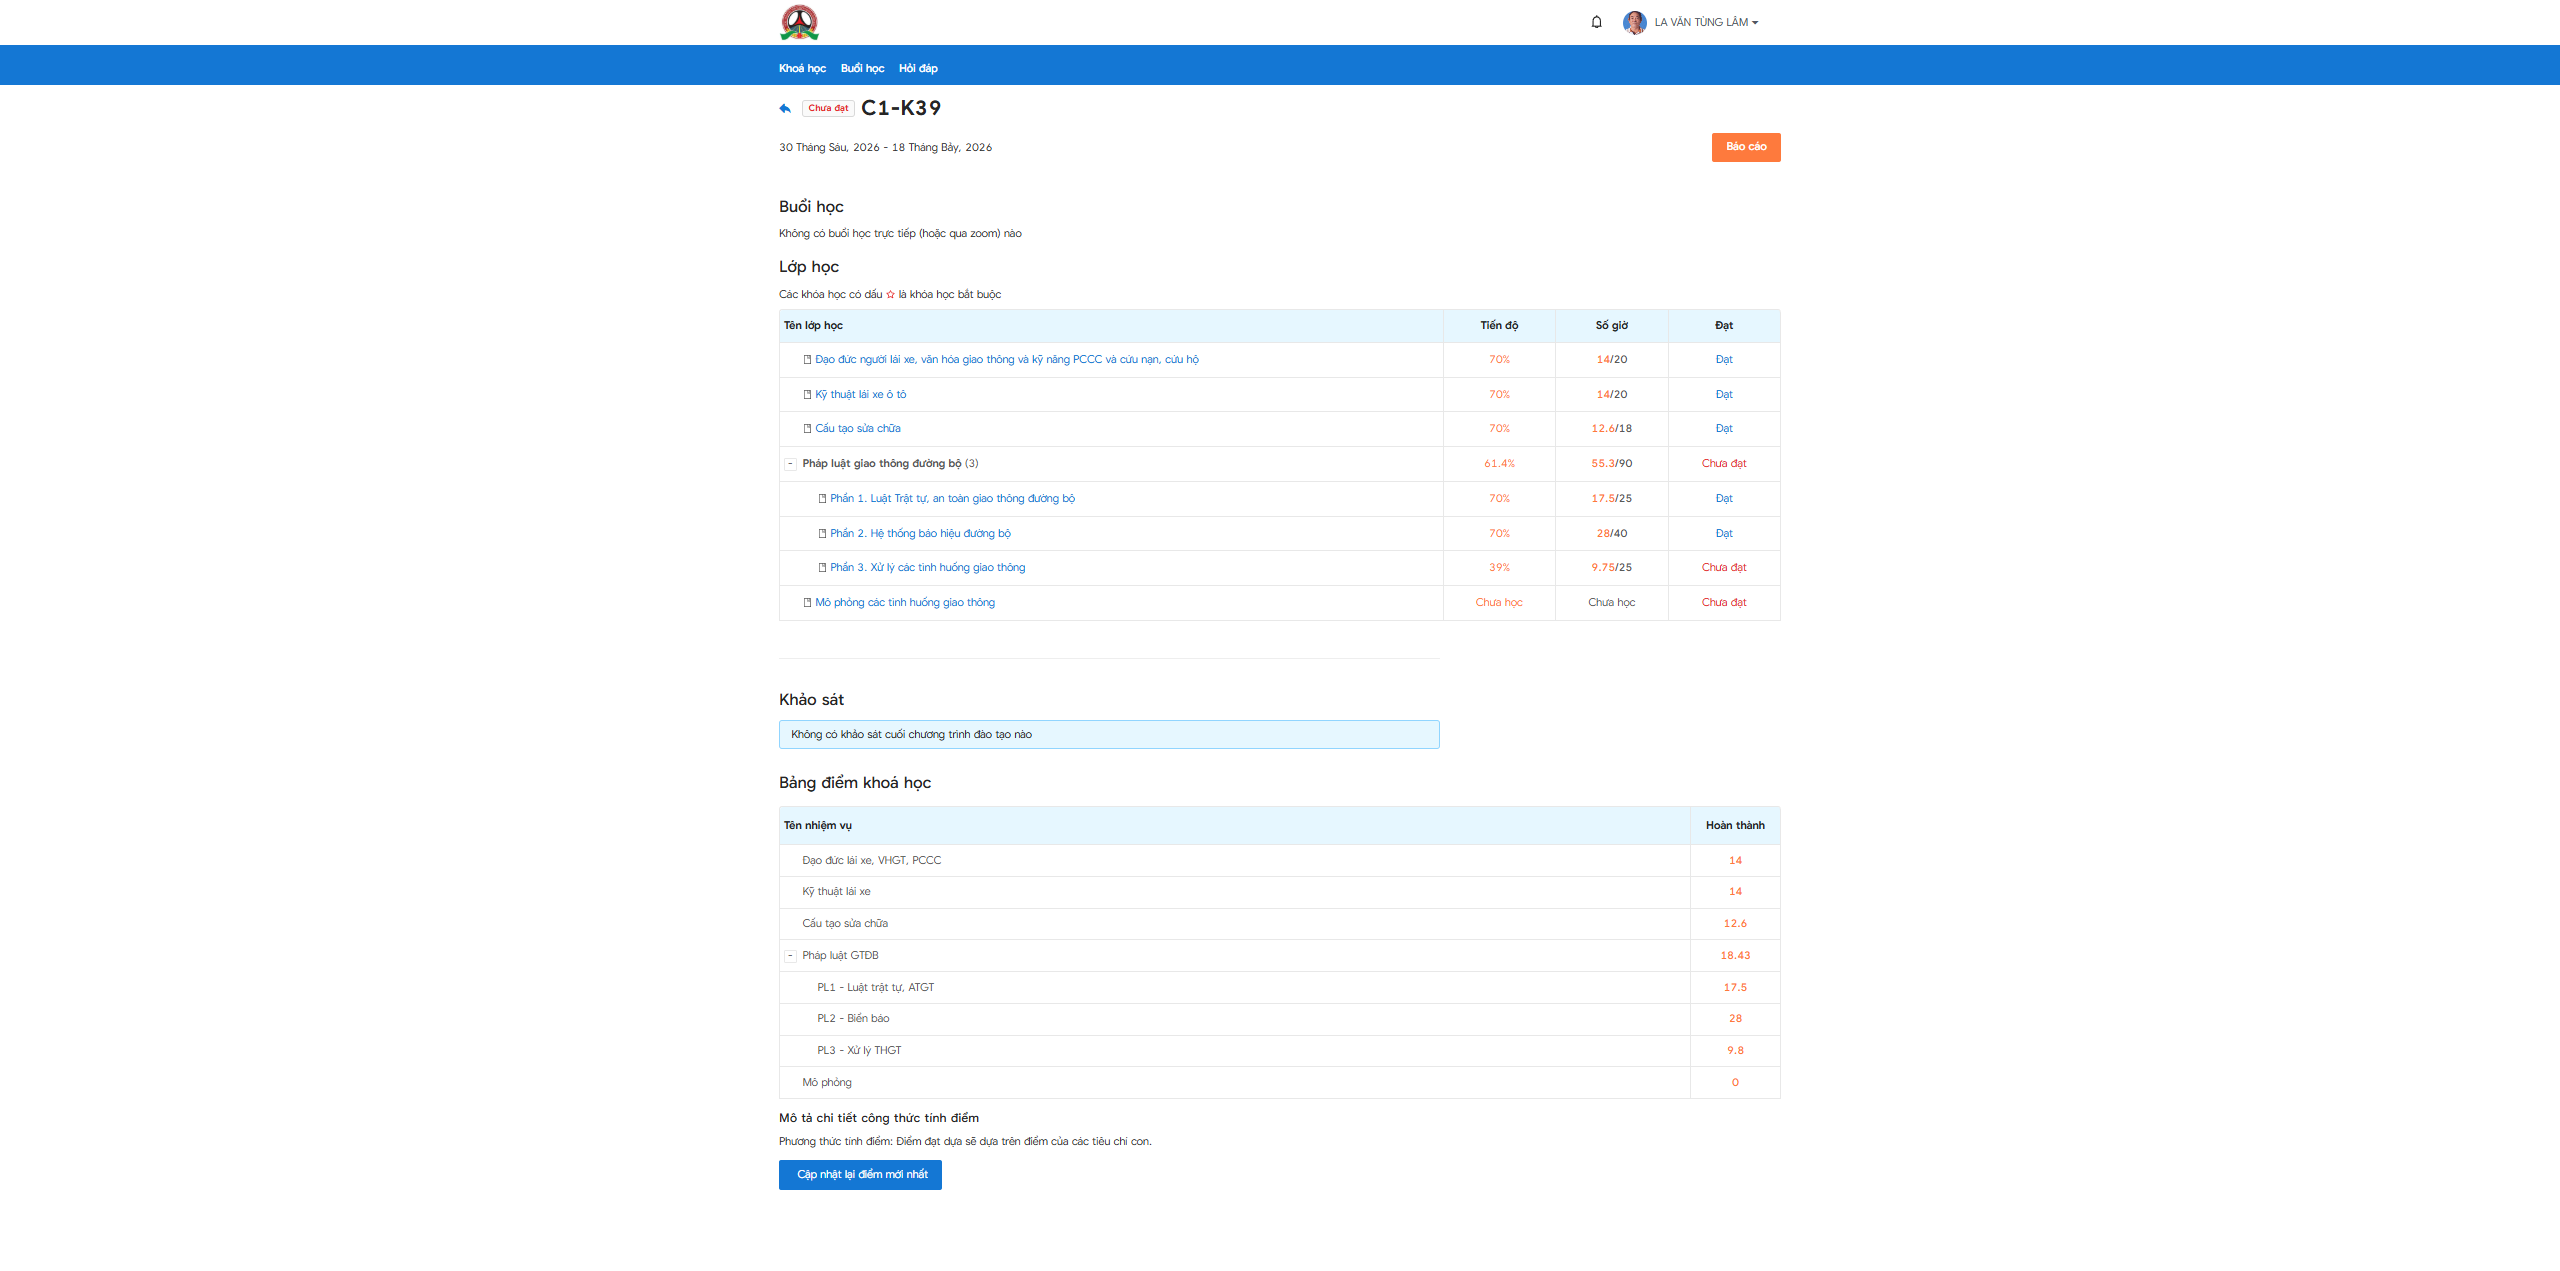Open the notification bell icon

point(1596,22)
